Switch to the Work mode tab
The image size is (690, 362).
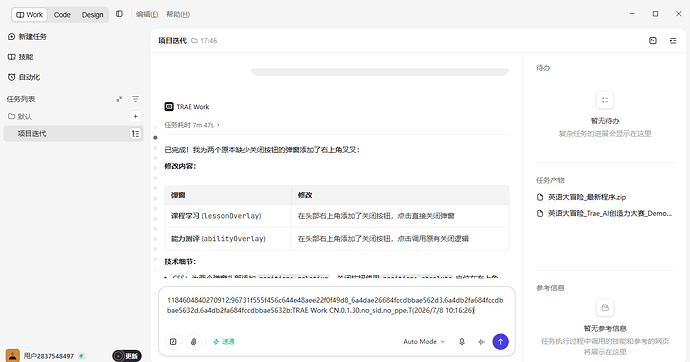click(29, 15)
